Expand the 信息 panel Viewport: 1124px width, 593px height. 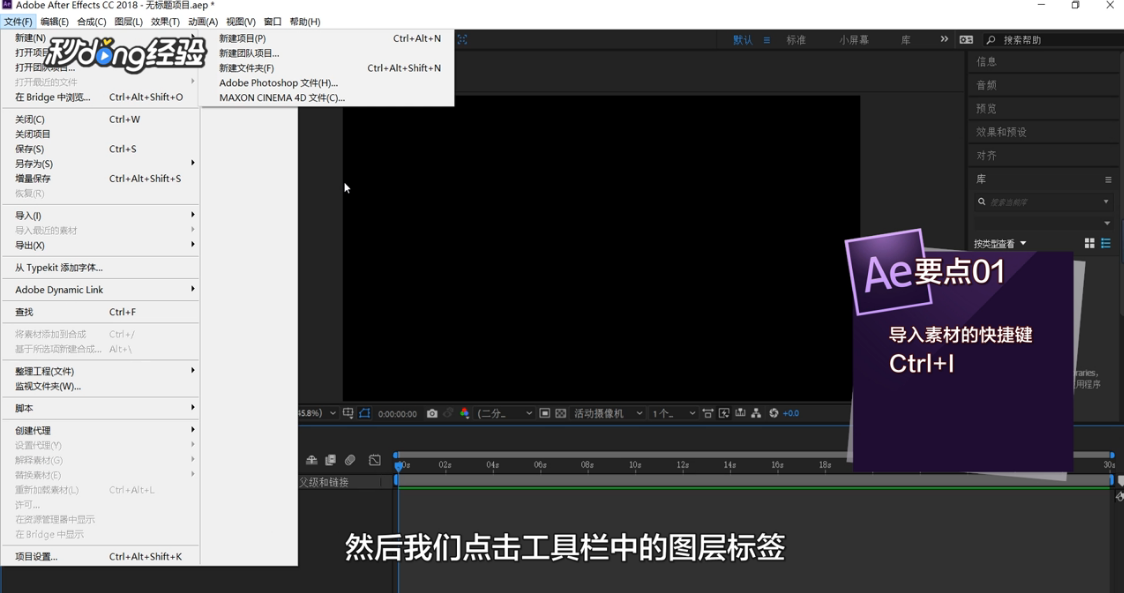pos(986,62)
